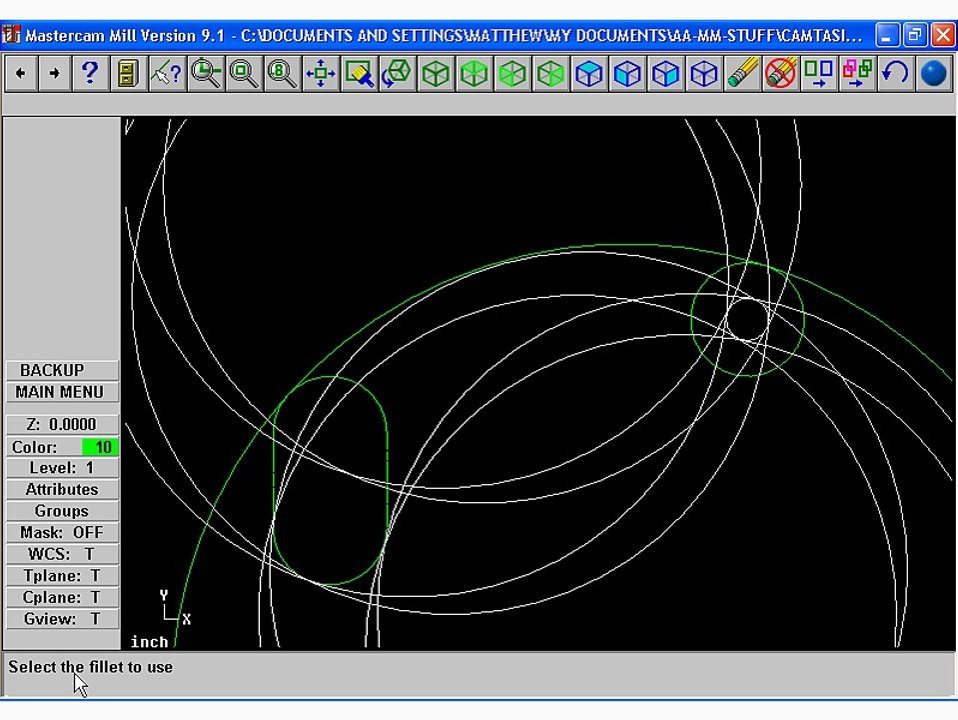Screen dimensions: 958x720
Task: Set Gview Front with third green cube
Action: pyautogui.click(x=512, y=73)
